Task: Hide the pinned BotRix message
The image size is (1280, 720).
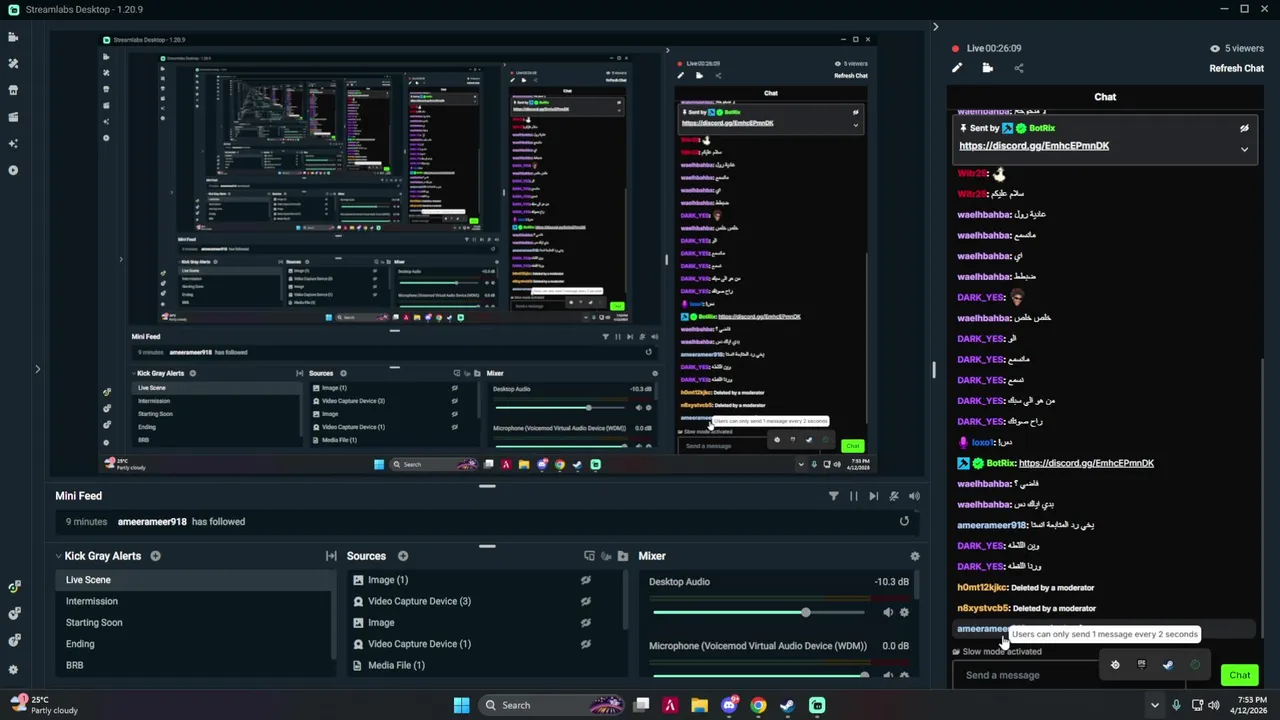Action: [1244, 128]
